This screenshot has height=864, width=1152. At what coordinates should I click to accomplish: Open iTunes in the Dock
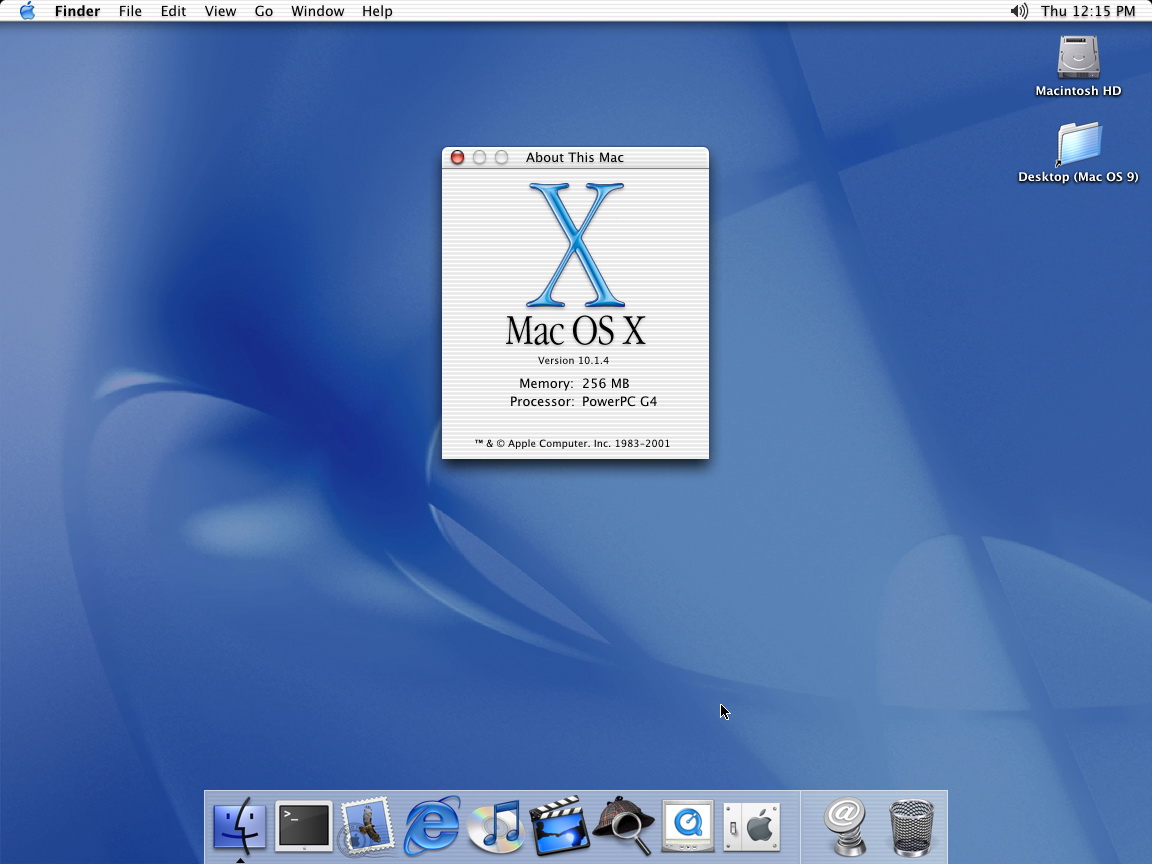click(x=496, y=826)
